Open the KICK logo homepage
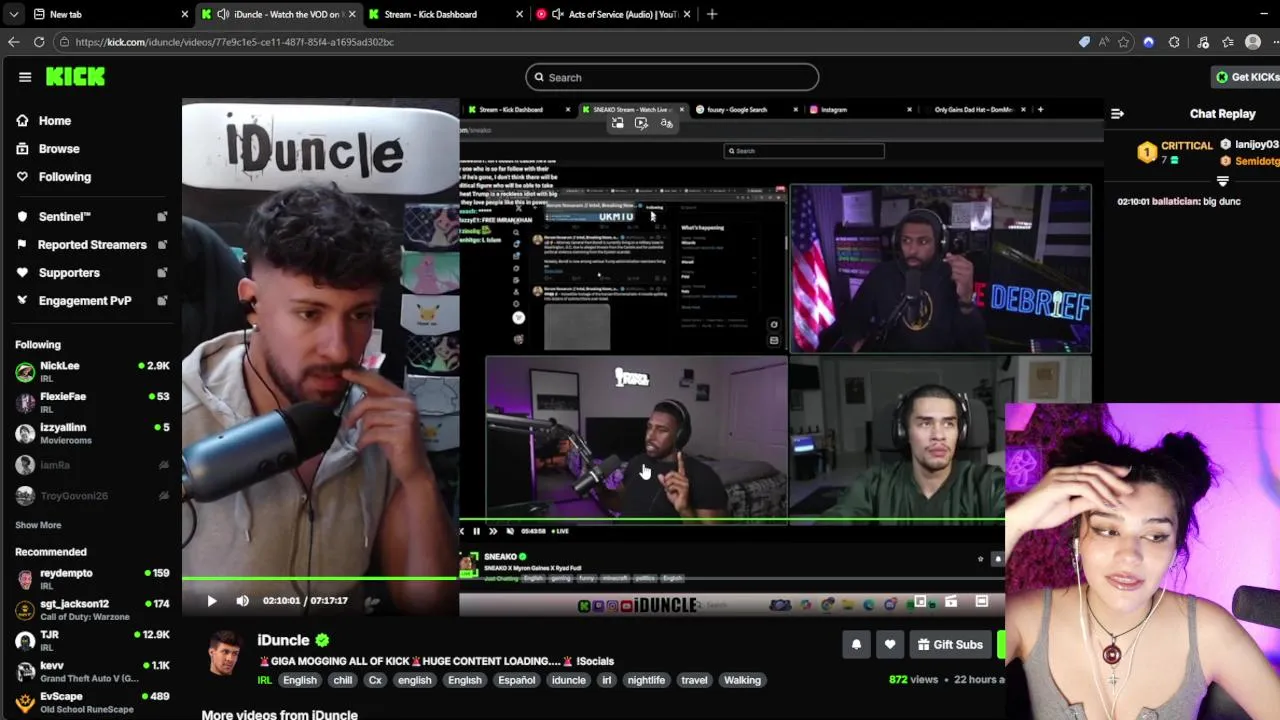The height and width of the screenshot is (720, 1280). (x=75, y=77)
